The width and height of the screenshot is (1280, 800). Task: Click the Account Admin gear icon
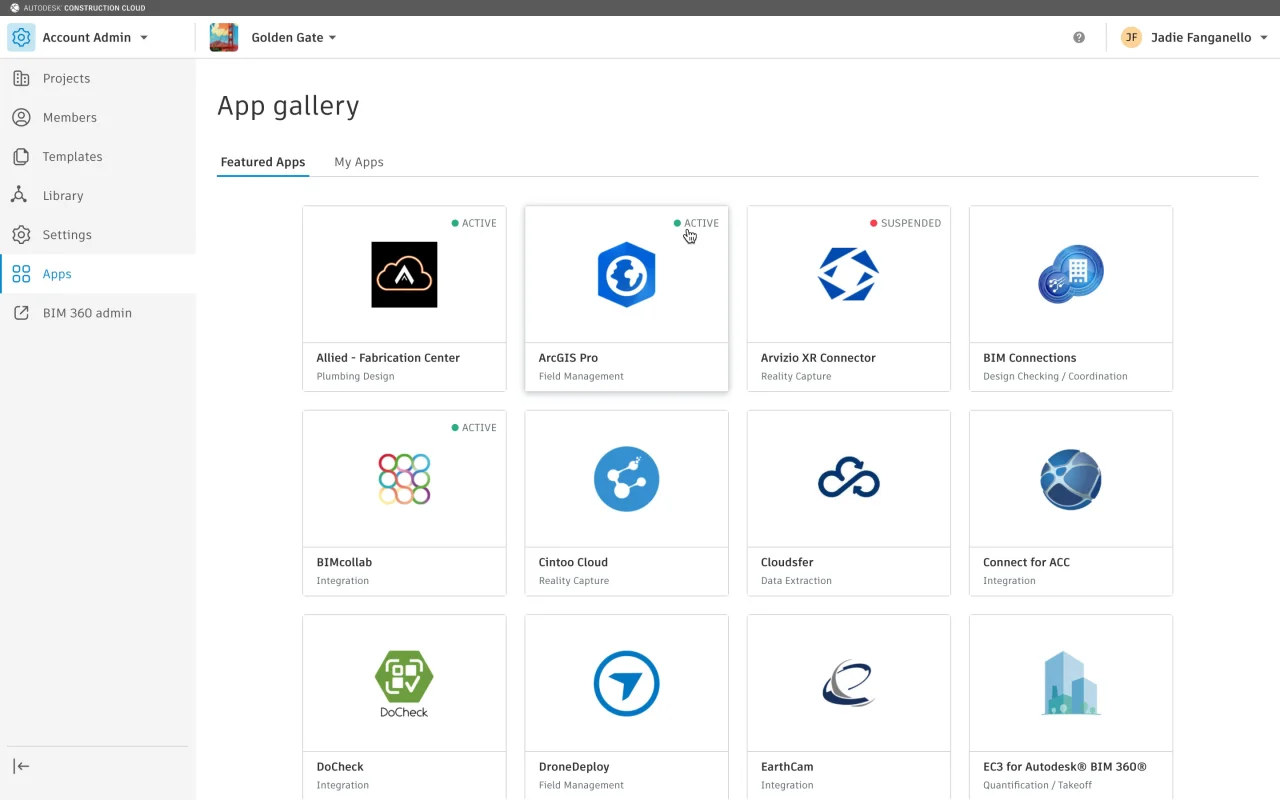click(x=21, y=38)
